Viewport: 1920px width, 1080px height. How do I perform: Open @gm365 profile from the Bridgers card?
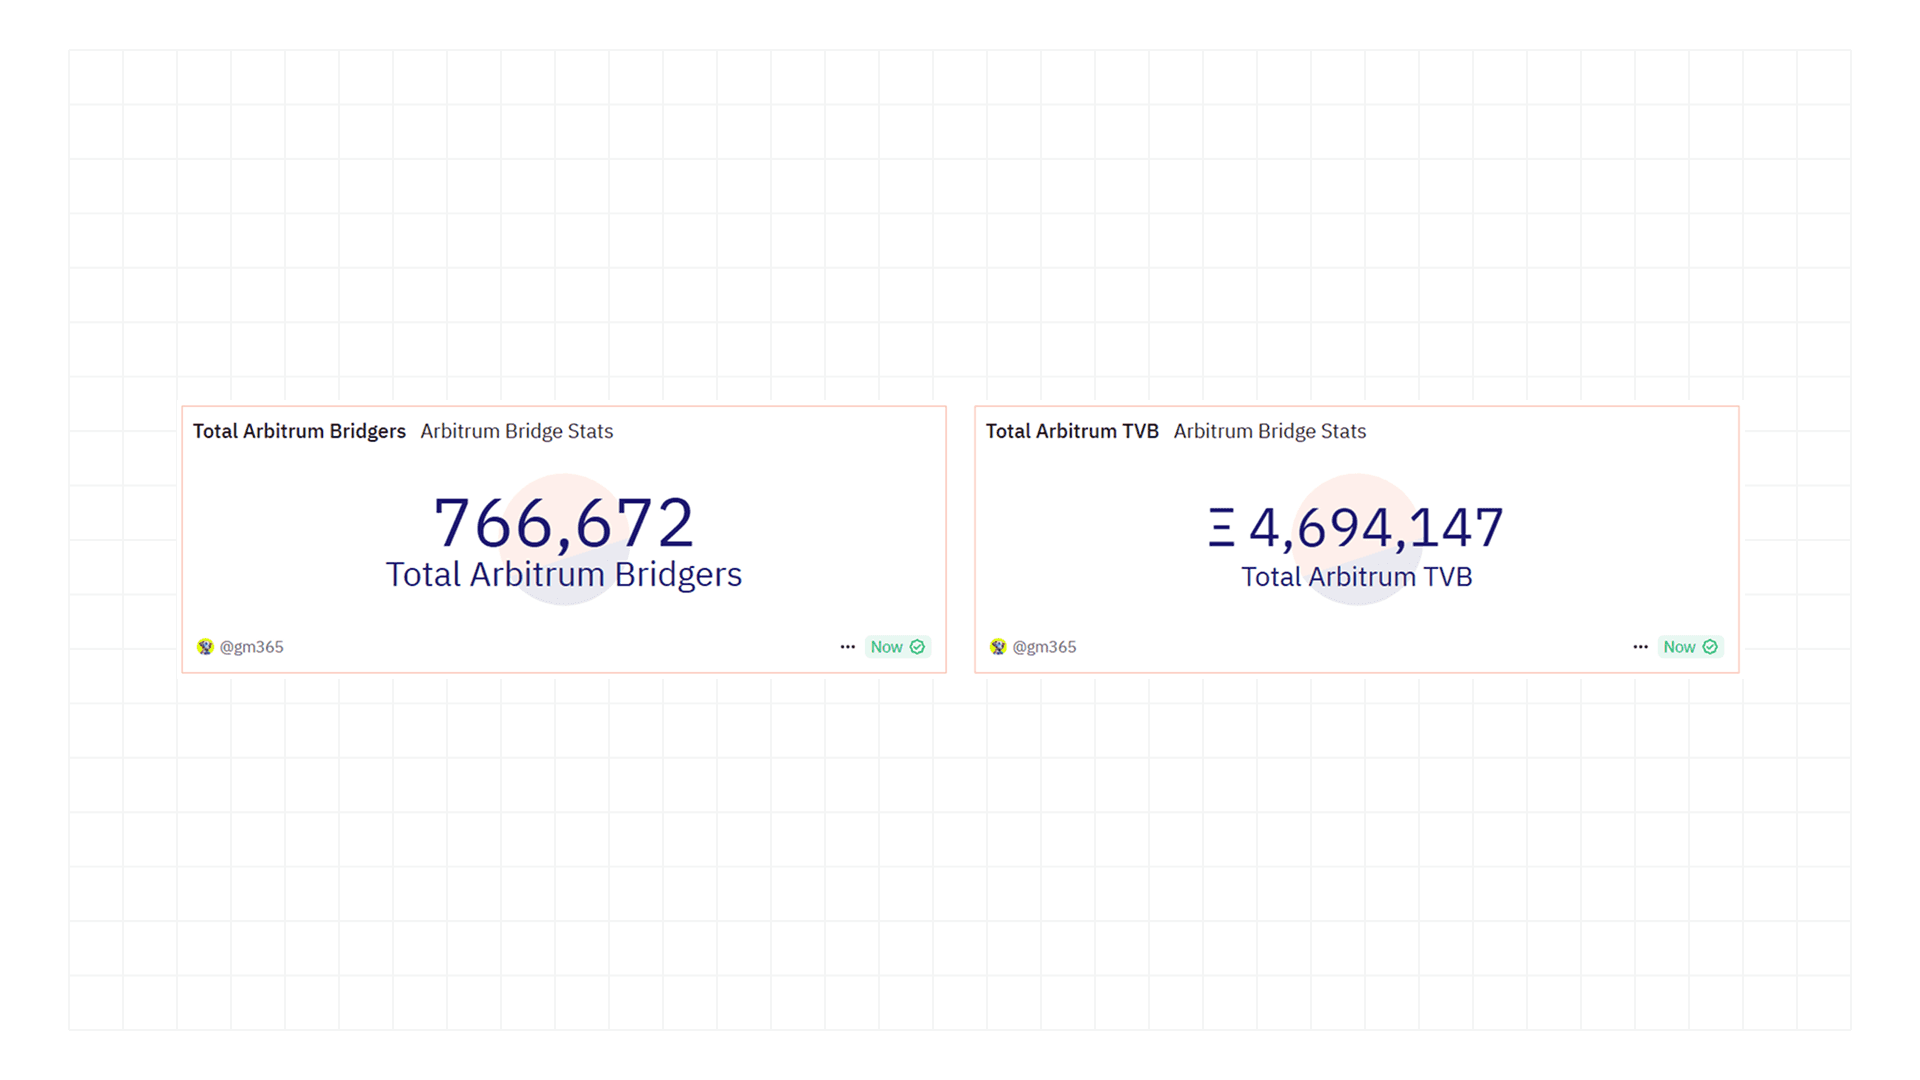(x=253, y=647)
